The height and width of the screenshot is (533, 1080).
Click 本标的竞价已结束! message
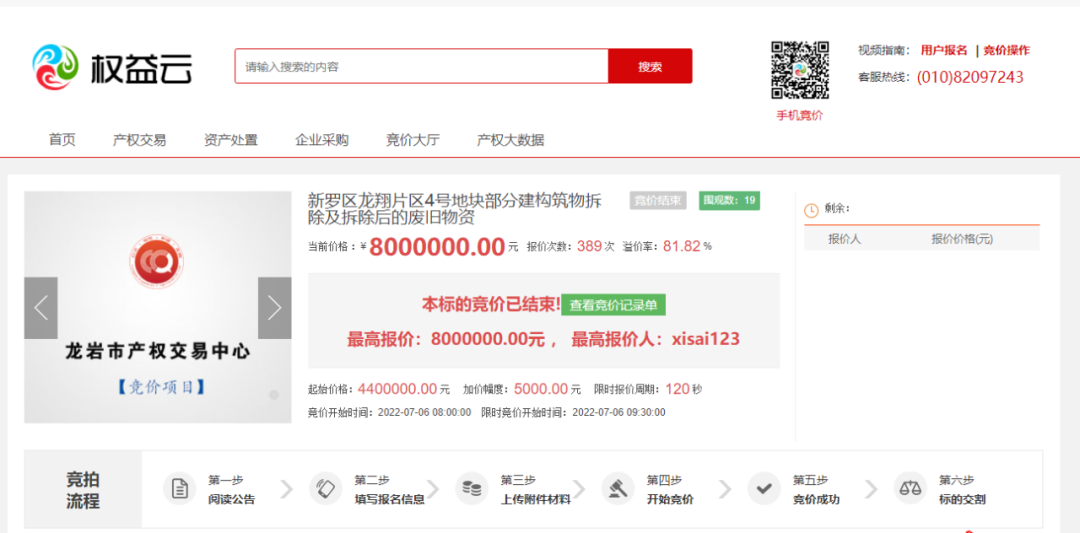point(491,305)
